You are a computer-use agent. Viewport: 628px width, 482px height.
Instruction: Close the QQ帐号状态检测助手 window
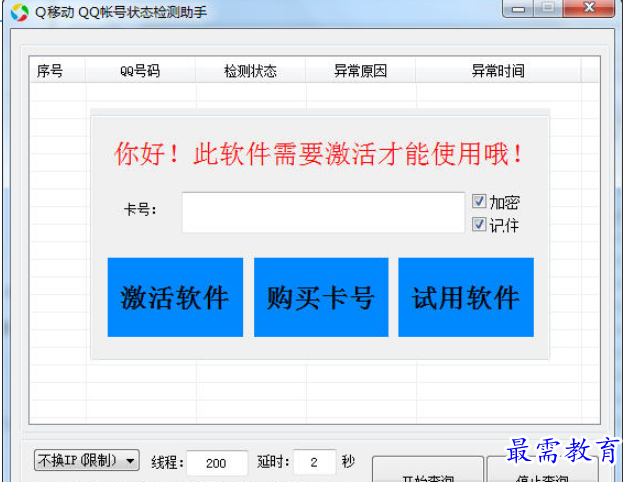(x=588, y=8)
